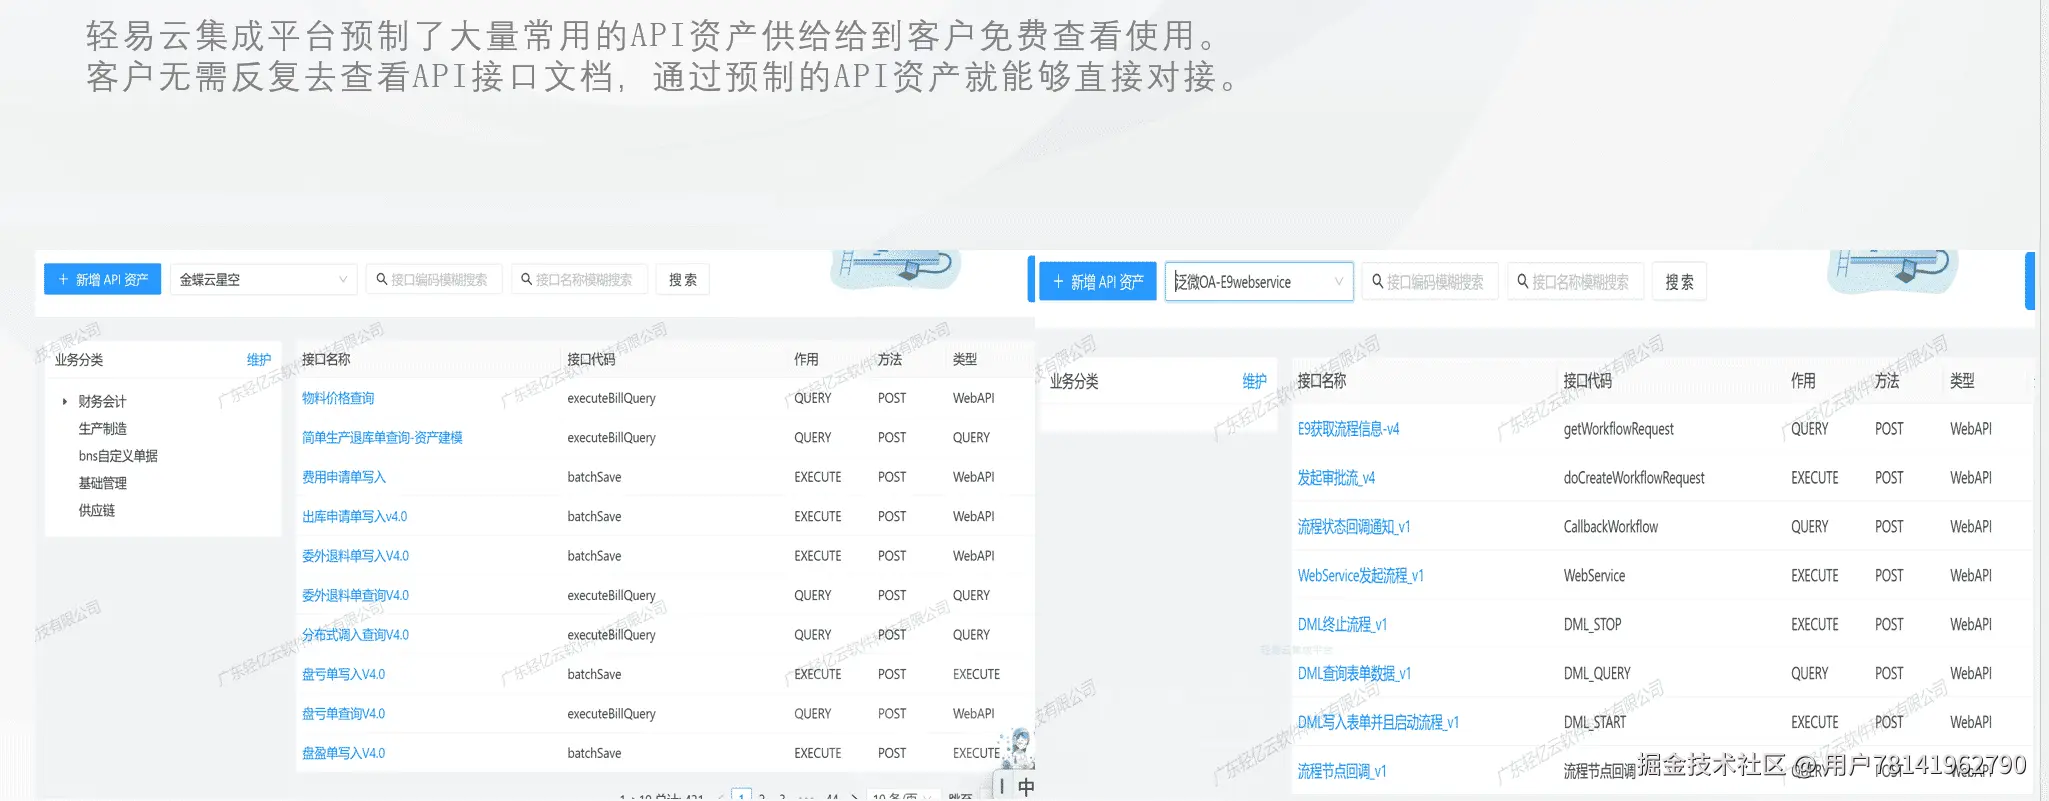
Task: Select 基础管理 in the category tree
Action: (103, 482)
